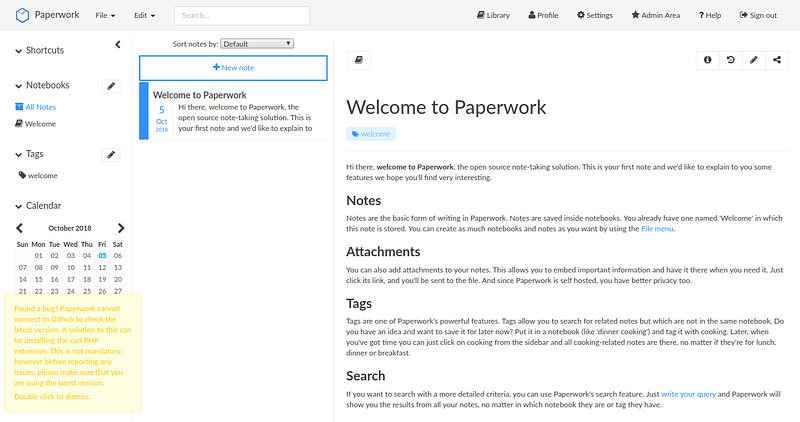The height and width of the screenshot is (422, 800).
Task: Sign out of Paperwork
Action: tap(758, 15)
